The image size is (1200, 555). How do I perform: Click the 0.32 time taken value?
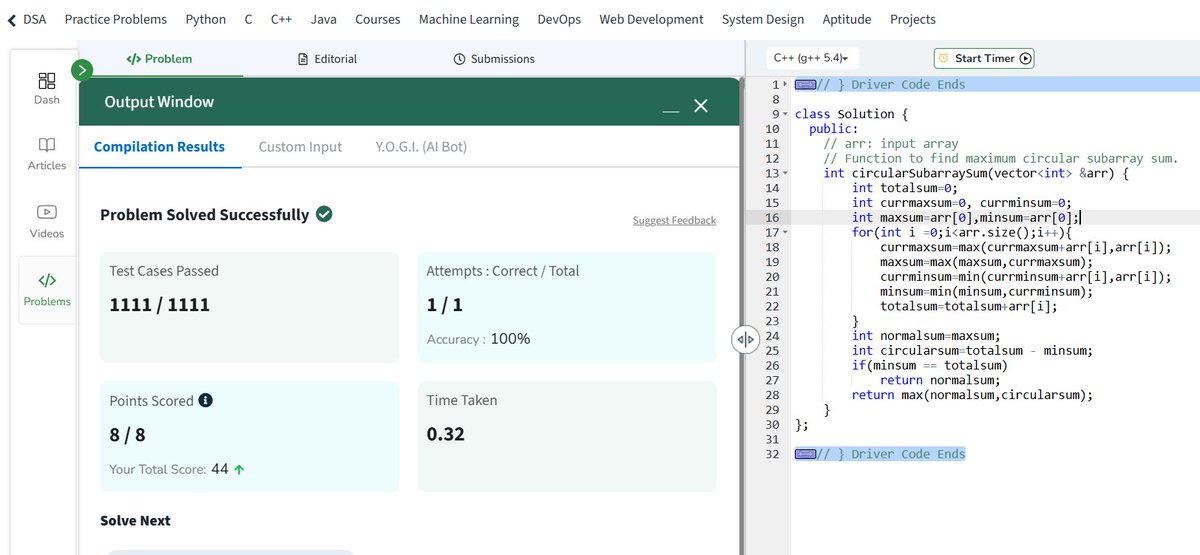tap(446, 434)
